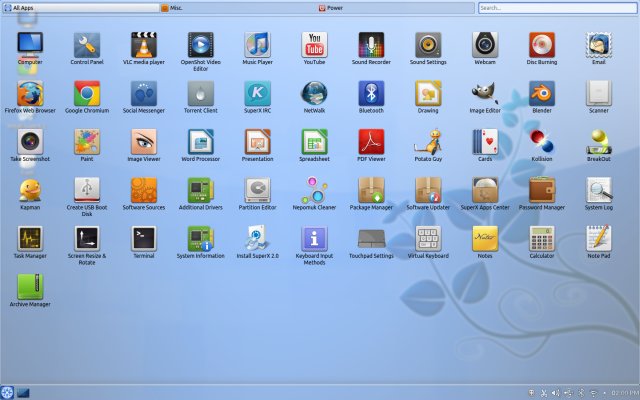The width and height of the screenshot is (640, 400).
Task: Open Touchpad Settings
Action: pyautogui.click(x=371, y=239)
